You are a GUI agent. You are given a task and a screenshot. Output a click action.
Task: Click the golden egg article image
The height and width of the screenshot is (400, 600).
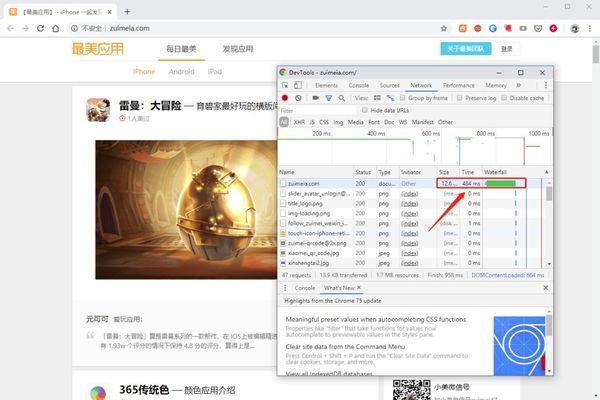tap(186, 209)
